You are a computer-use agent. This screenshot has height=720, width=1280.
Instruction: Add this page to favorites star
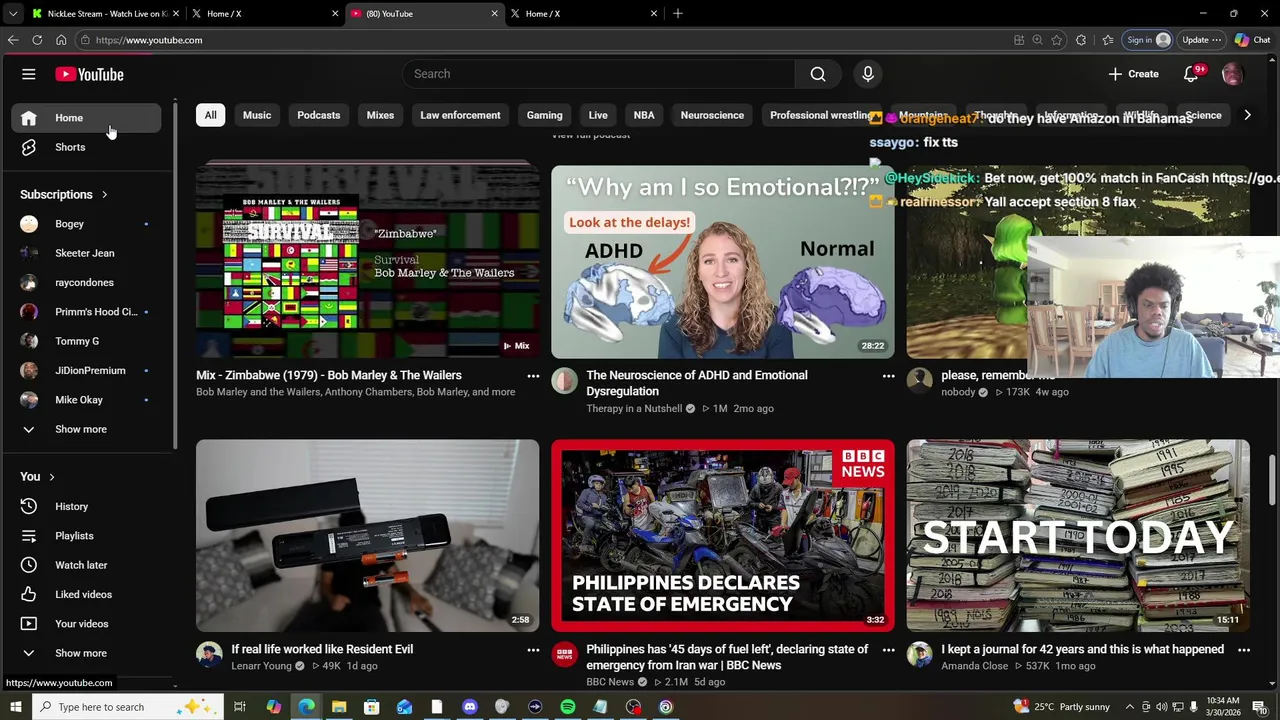[1057, 40]
